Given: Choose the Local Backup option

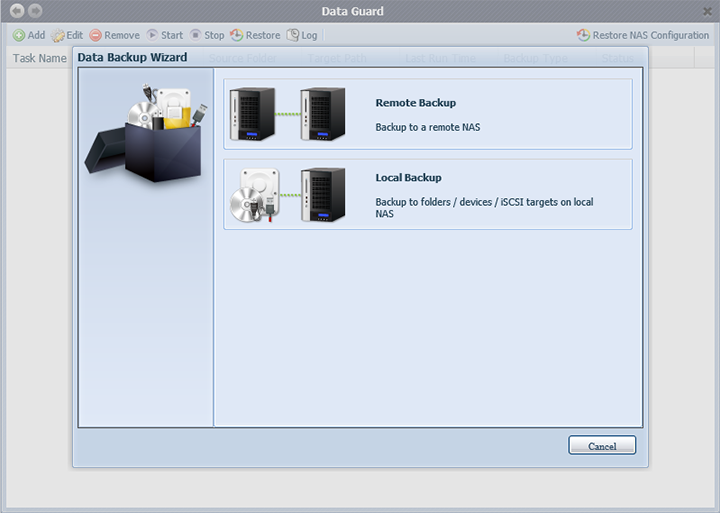Looking at the screenshot, I should point(427,194).
